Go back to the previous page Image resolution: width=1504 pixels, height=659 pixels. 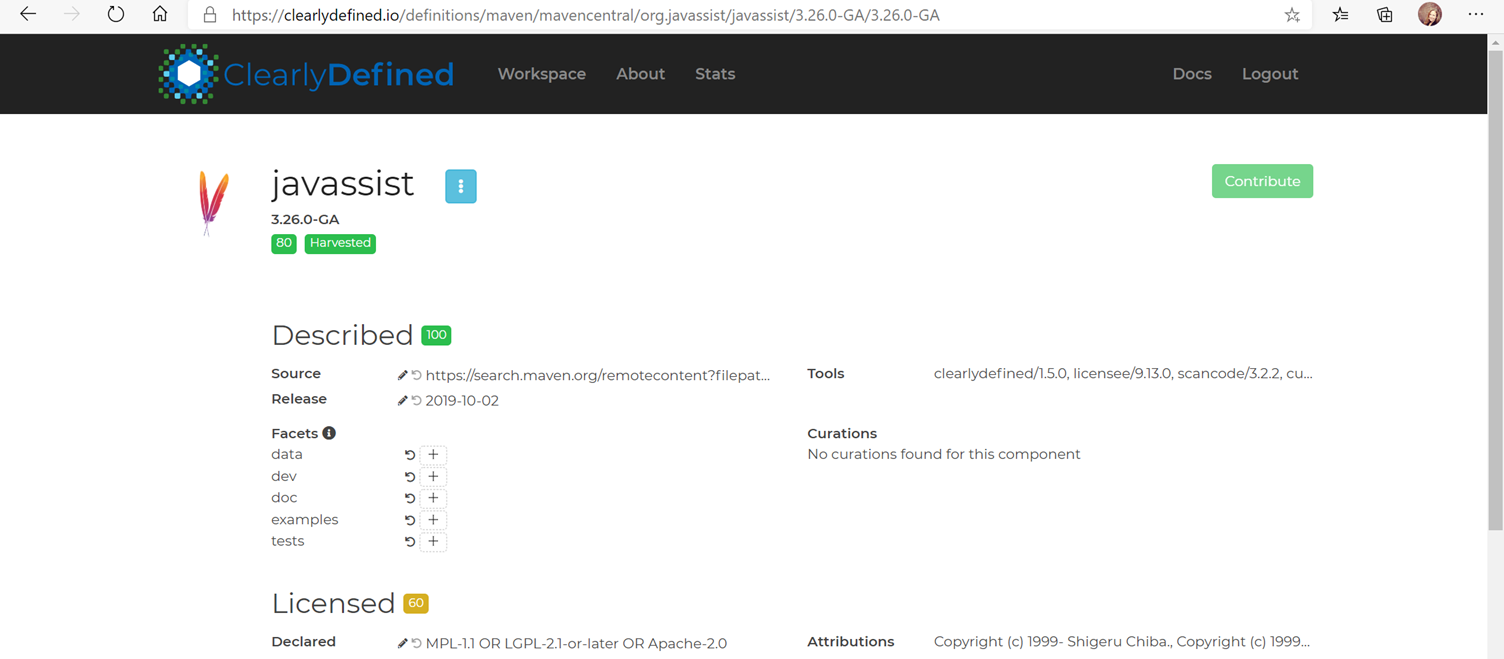pos(28,15)
